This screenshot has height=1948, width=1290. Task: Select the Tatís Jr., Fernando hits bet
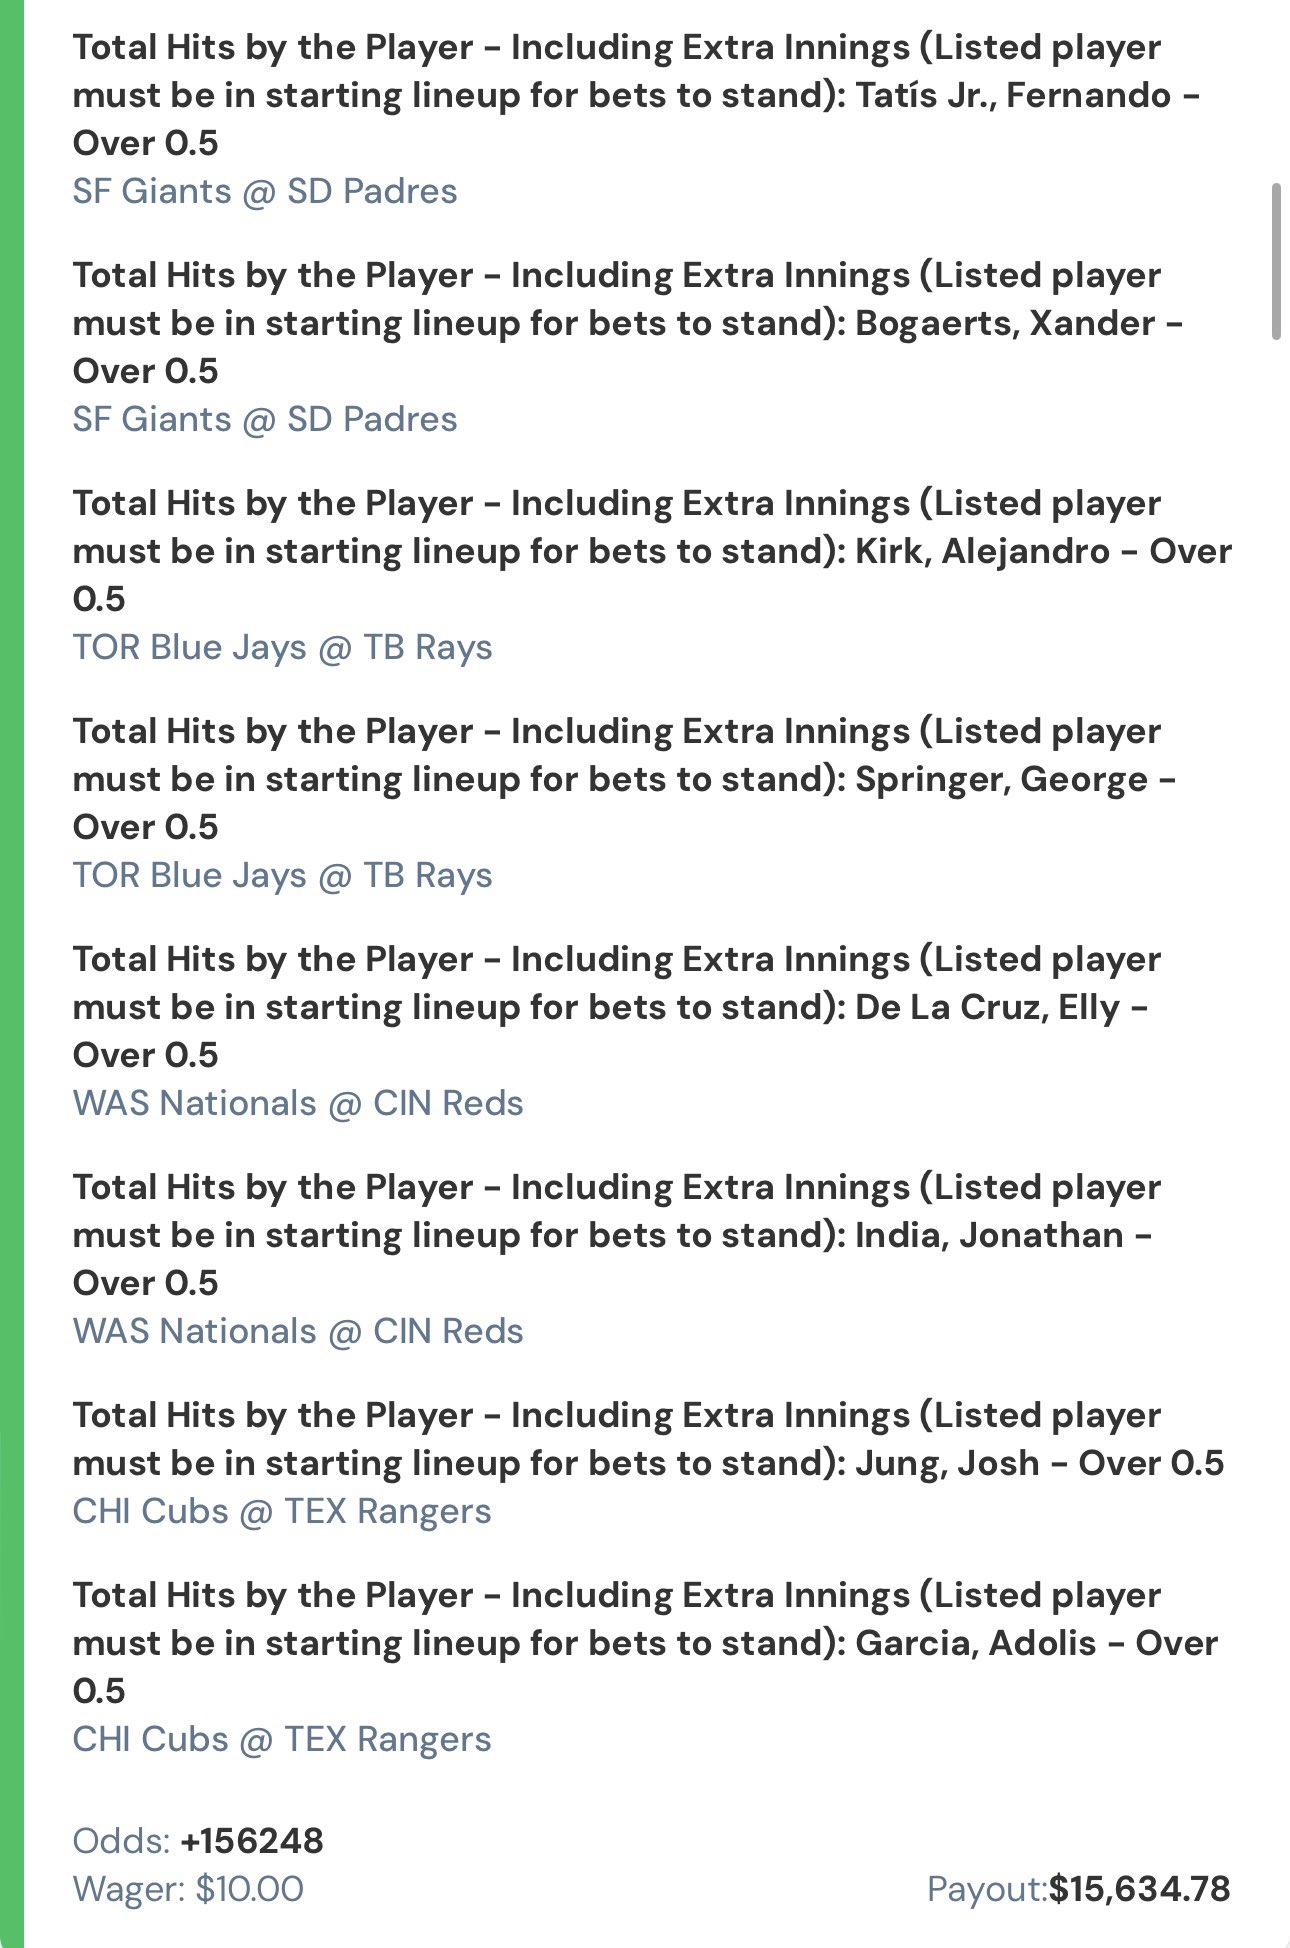tap(636, 95)
